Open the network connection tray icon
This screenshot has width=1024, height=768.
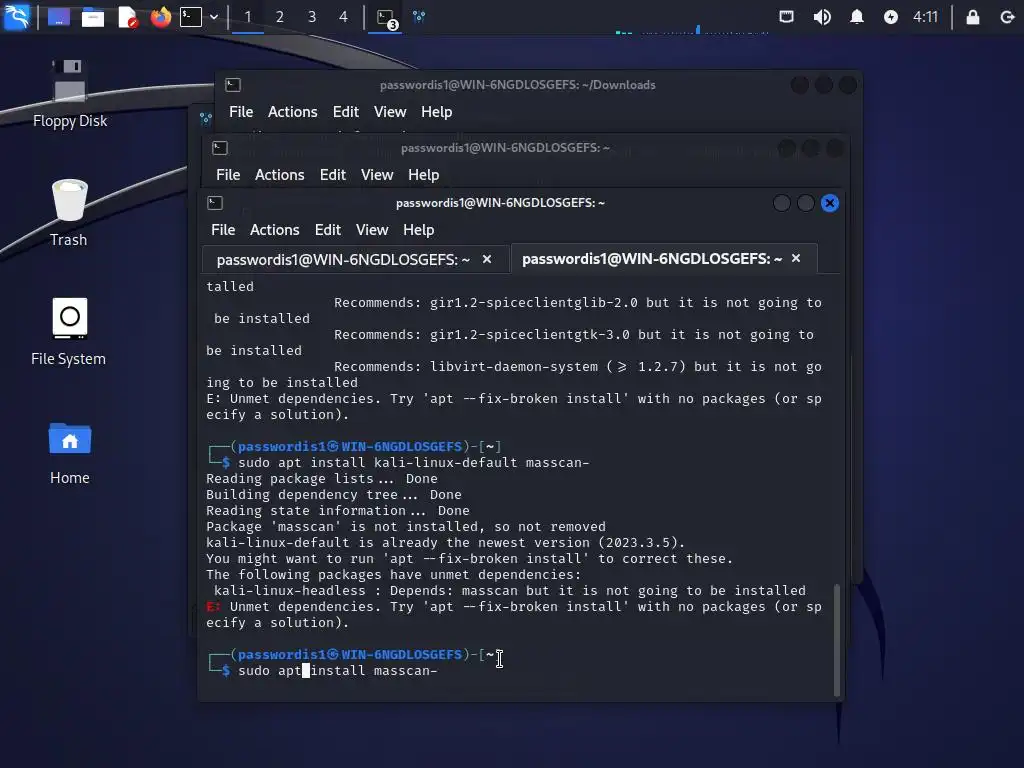pyautogui.click(x=786, y=17)
